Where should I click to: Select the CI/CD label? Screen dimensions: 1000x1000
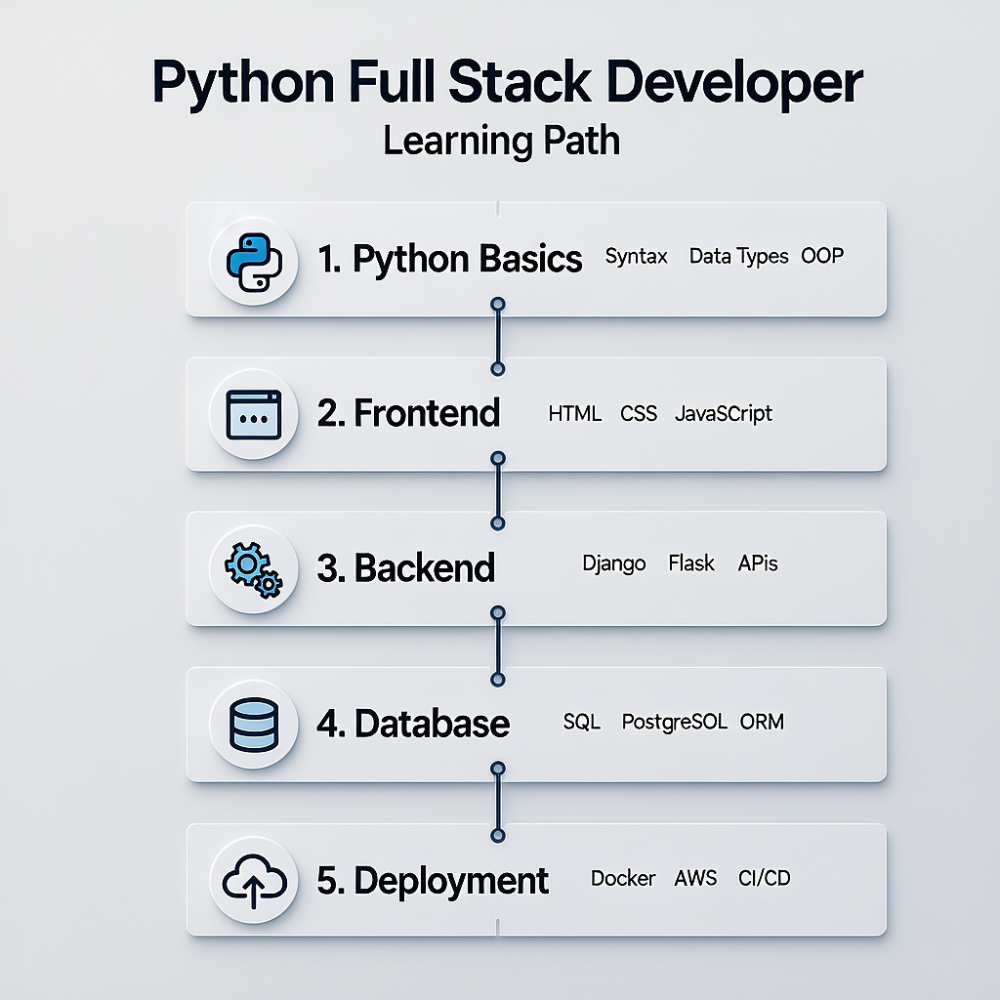click(764, 878)
